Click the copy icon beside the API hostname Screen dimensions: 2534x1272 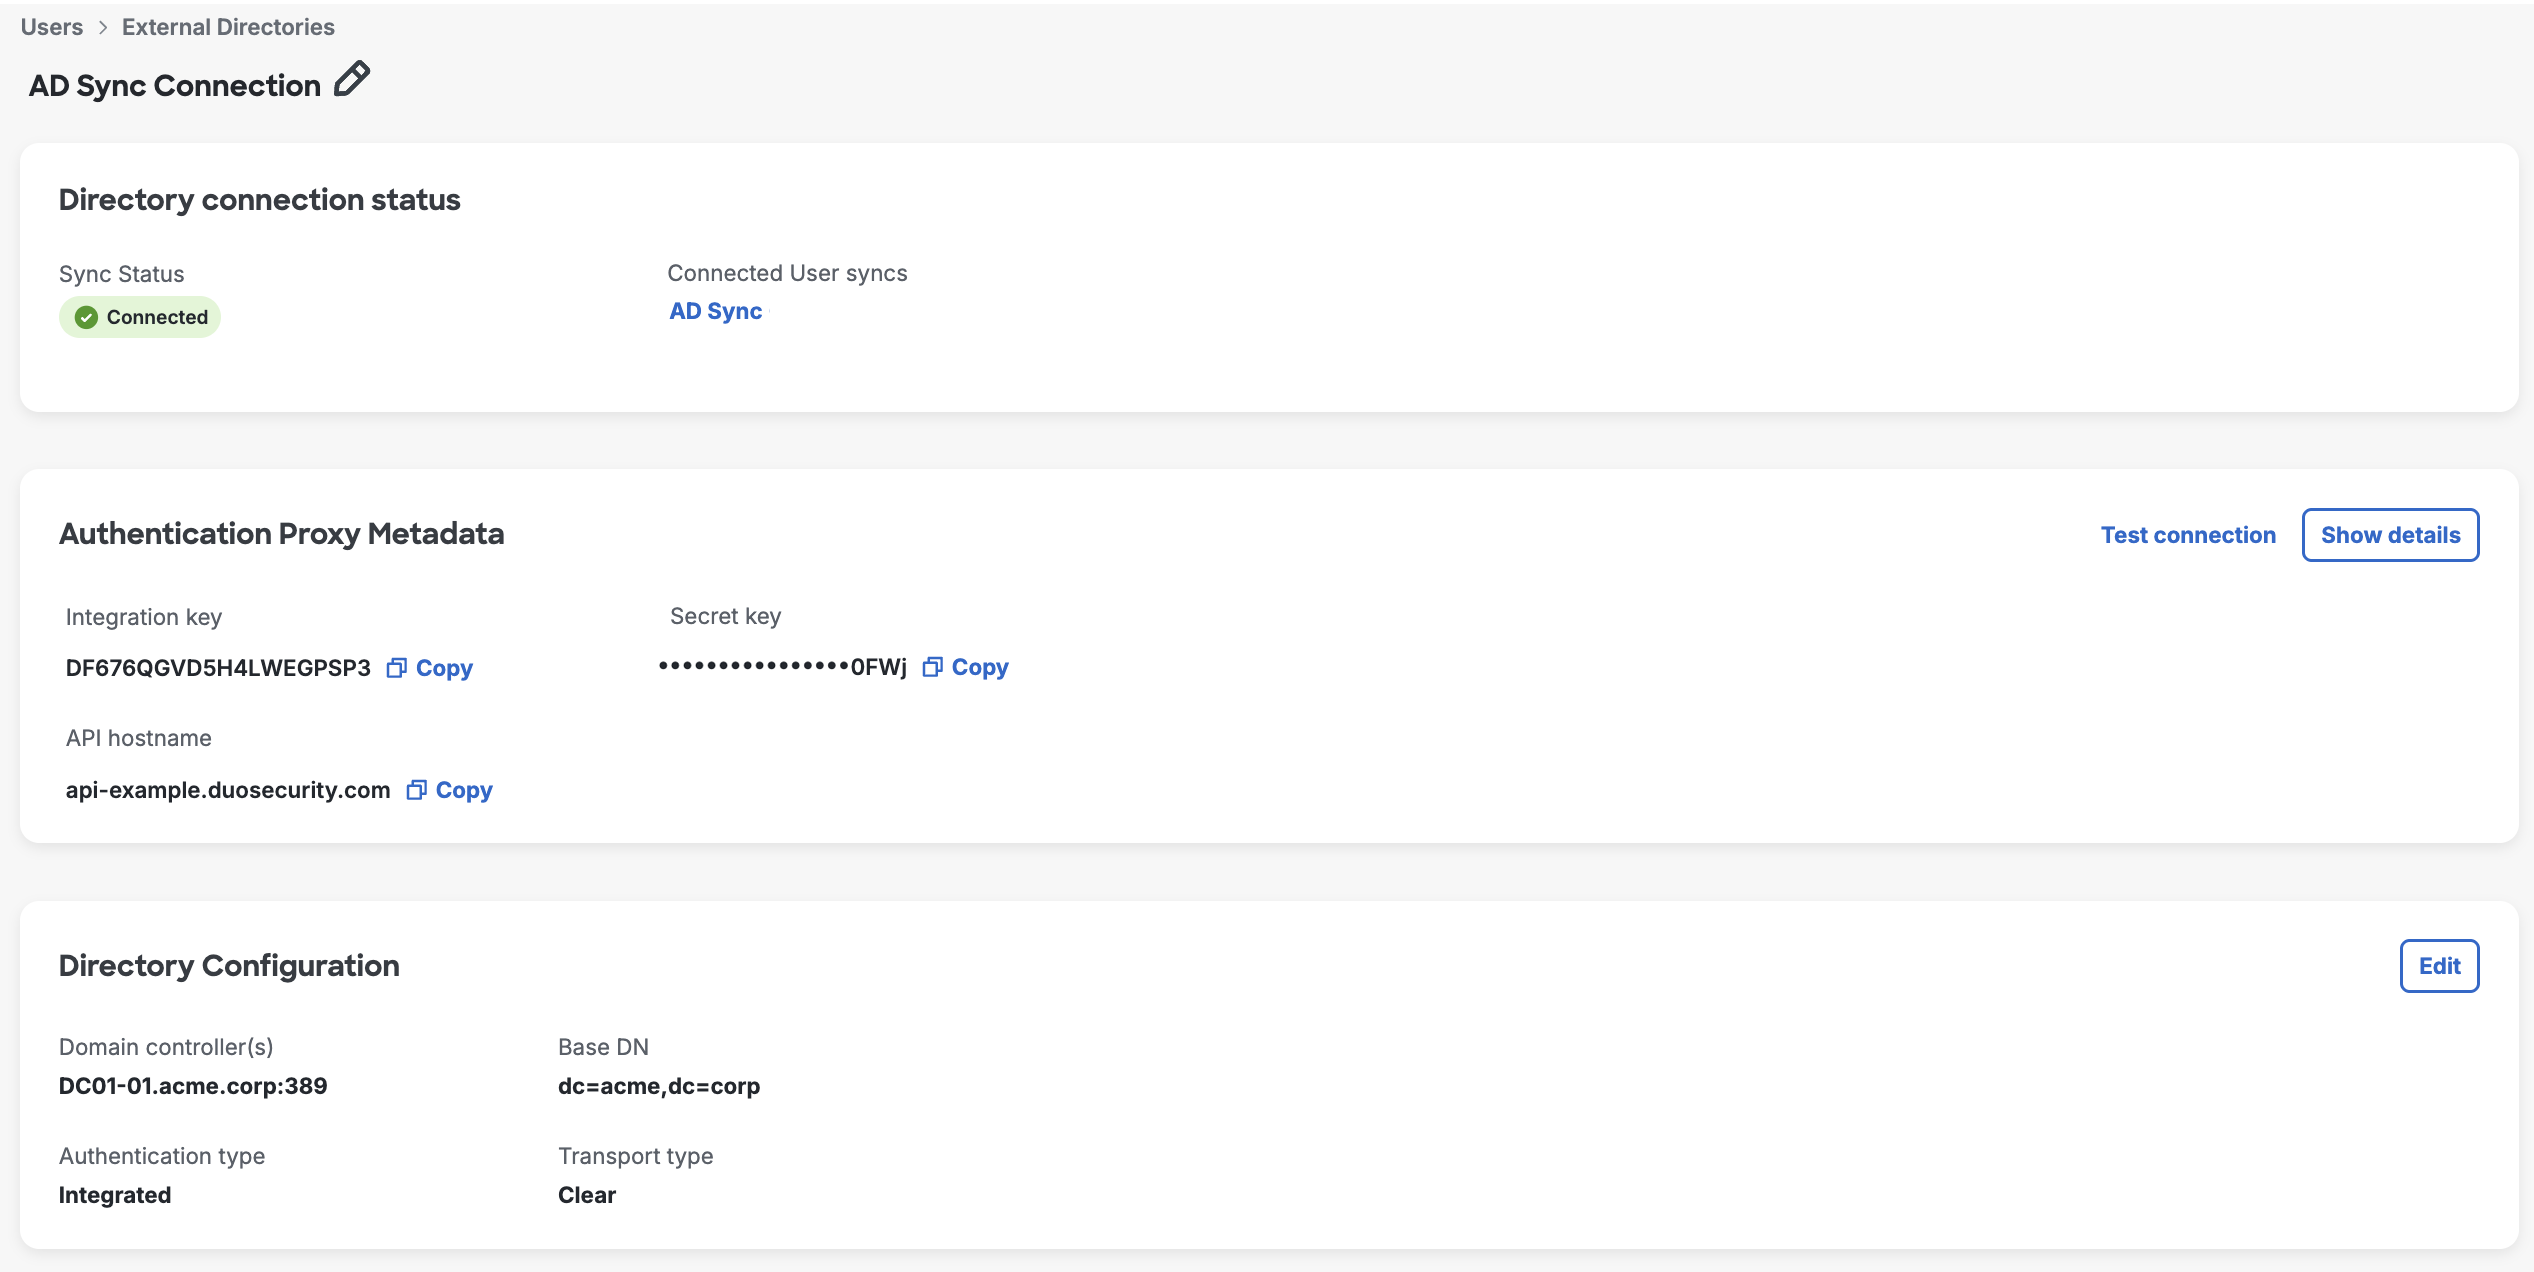[416, 790]
